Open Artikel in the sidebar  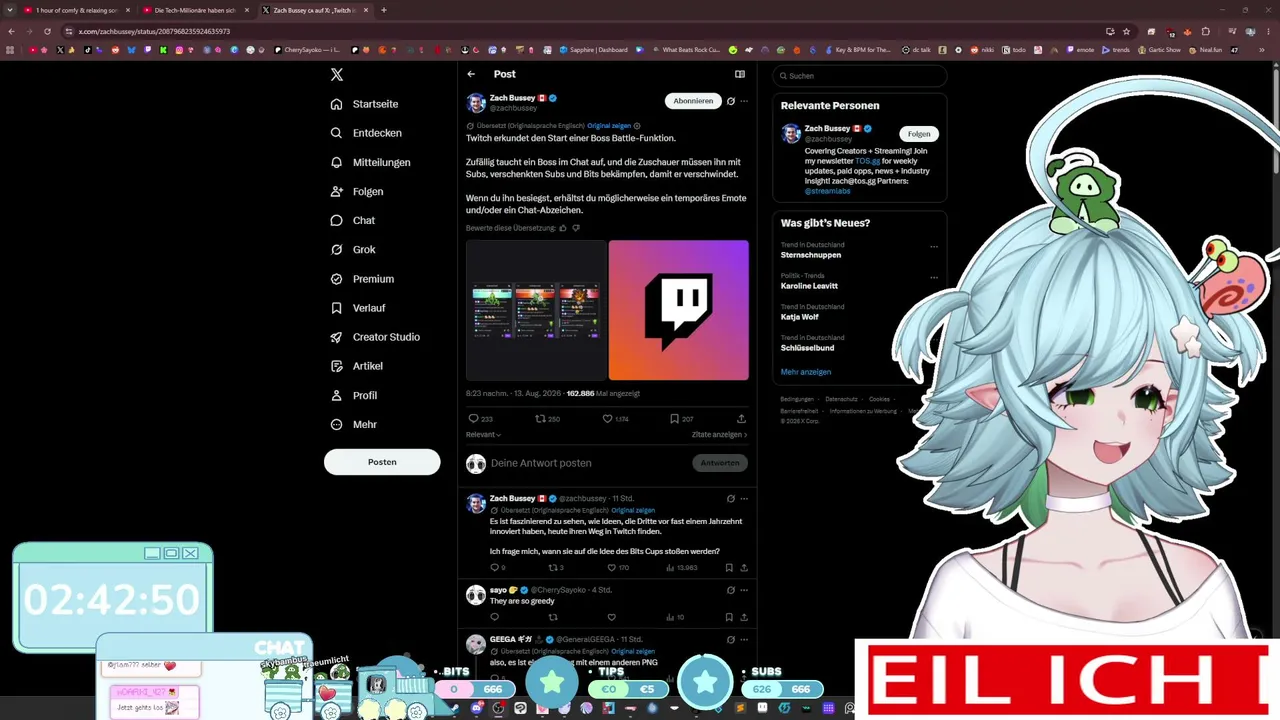(x=357, y=366)
